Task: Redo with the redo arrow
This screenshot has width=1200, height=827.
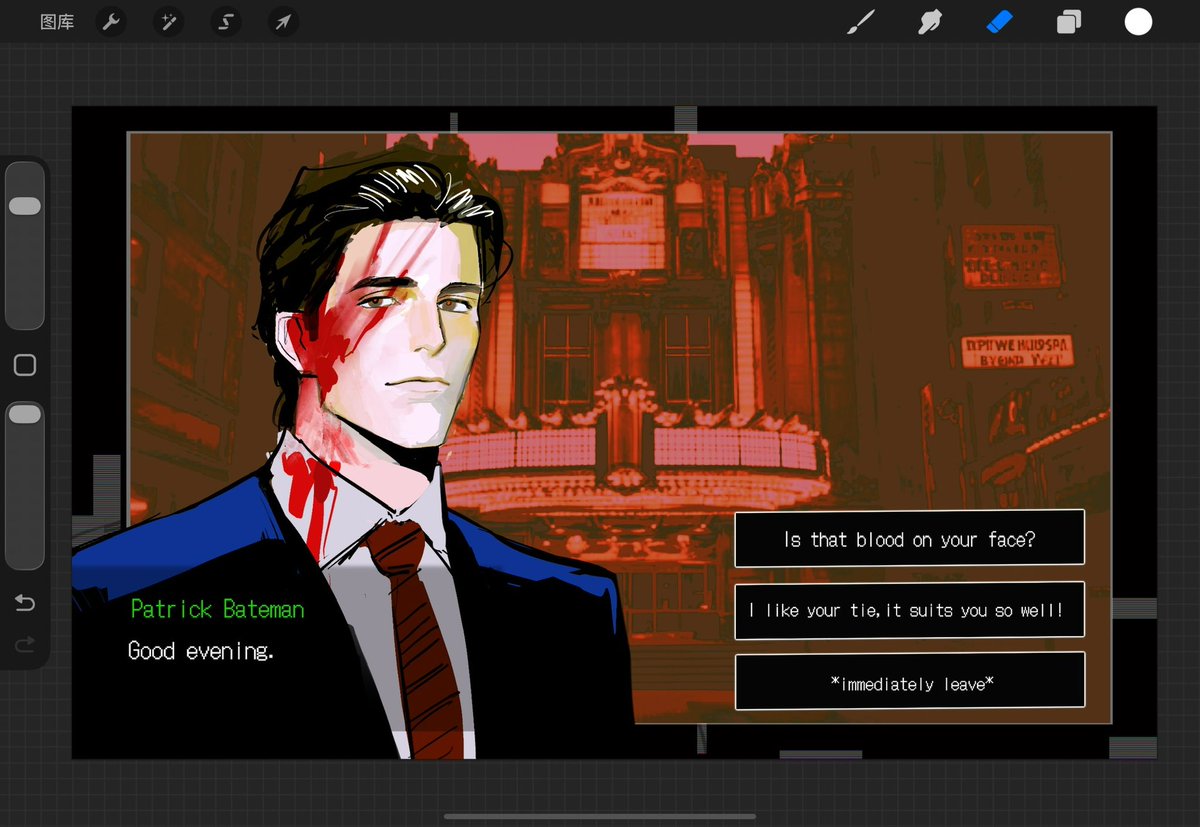Action: [x=25, y=645]
